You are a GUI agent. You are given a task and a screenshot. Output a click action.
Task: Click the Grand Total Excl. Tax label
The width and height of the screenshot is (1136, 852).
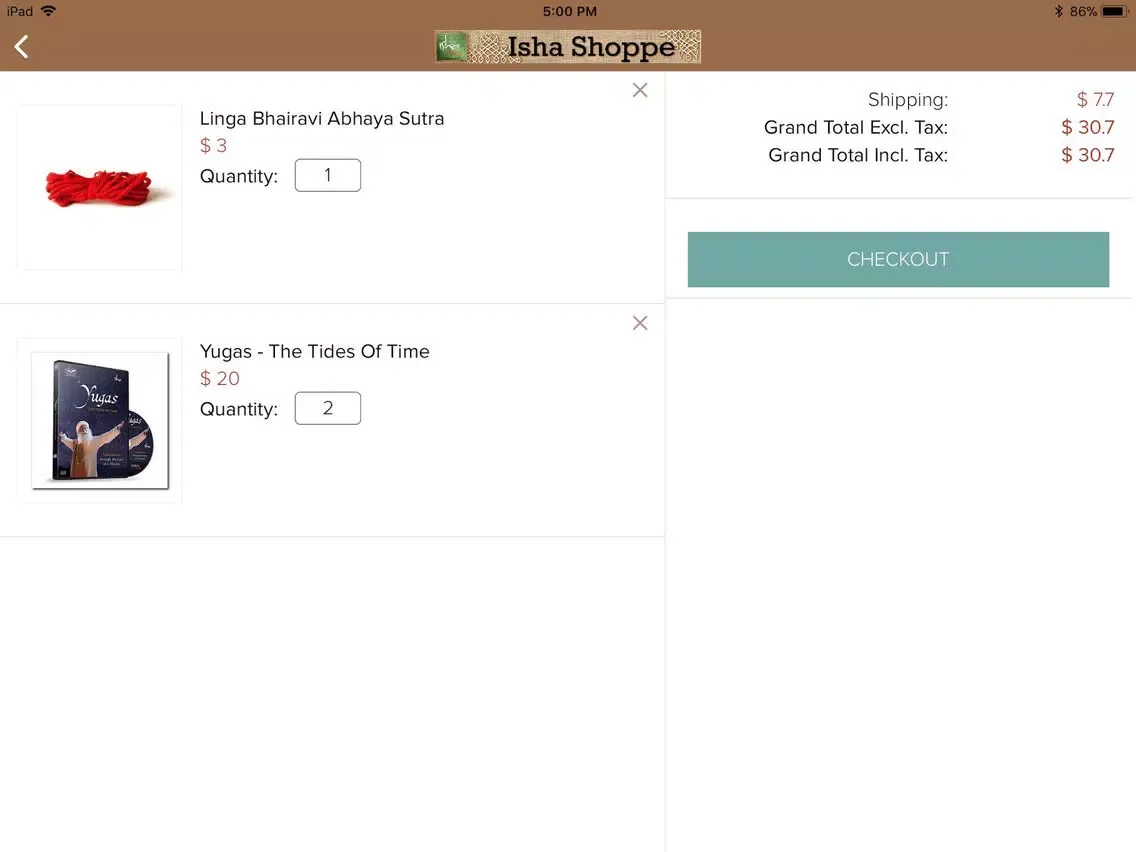pyautogui.click(x=856, y=128)
